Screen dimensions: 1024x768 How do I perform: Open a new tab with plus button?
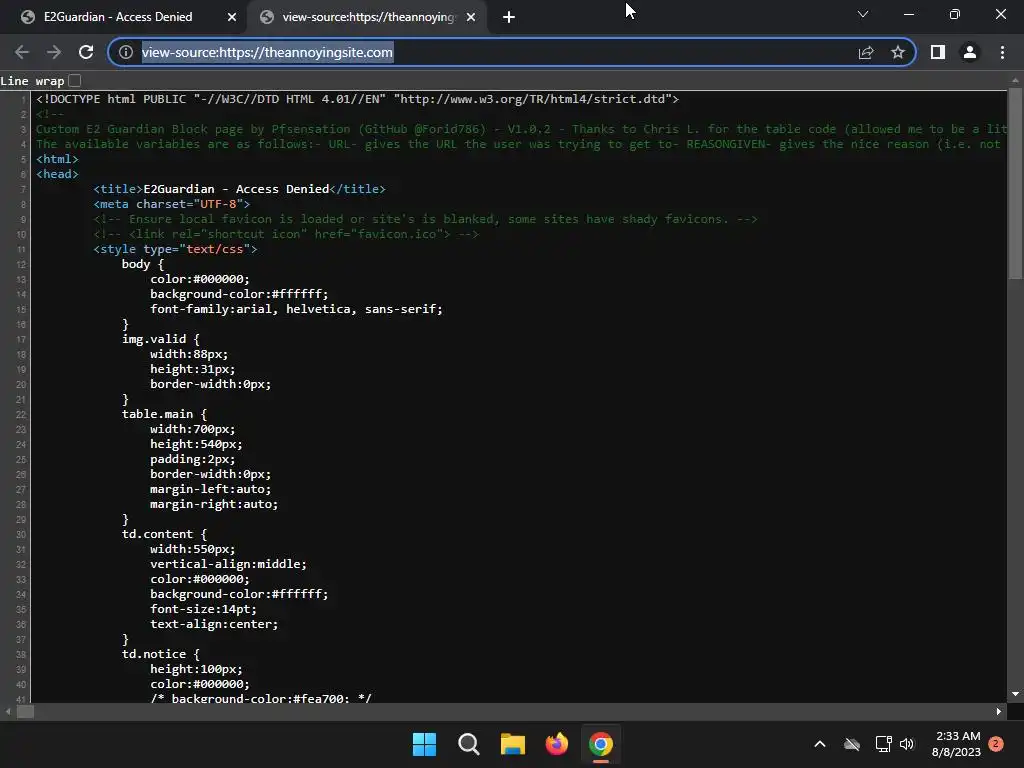click(x=509, y=17)
